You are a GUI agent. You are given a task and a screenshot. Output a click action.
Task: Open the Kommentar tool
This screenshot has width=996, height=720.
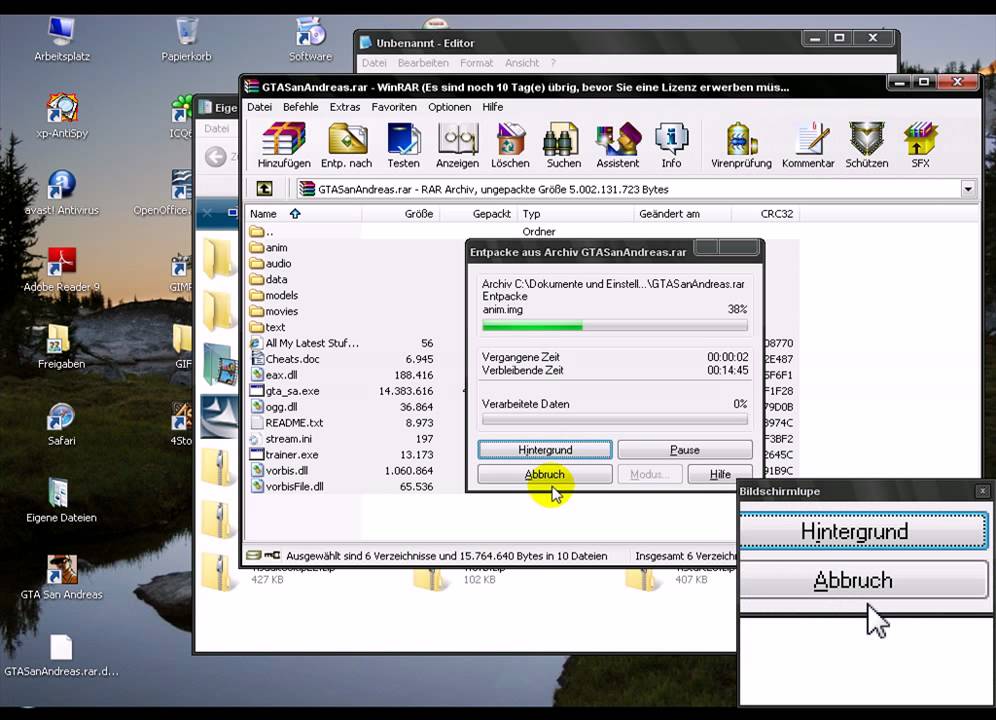[x=808, y=145]
